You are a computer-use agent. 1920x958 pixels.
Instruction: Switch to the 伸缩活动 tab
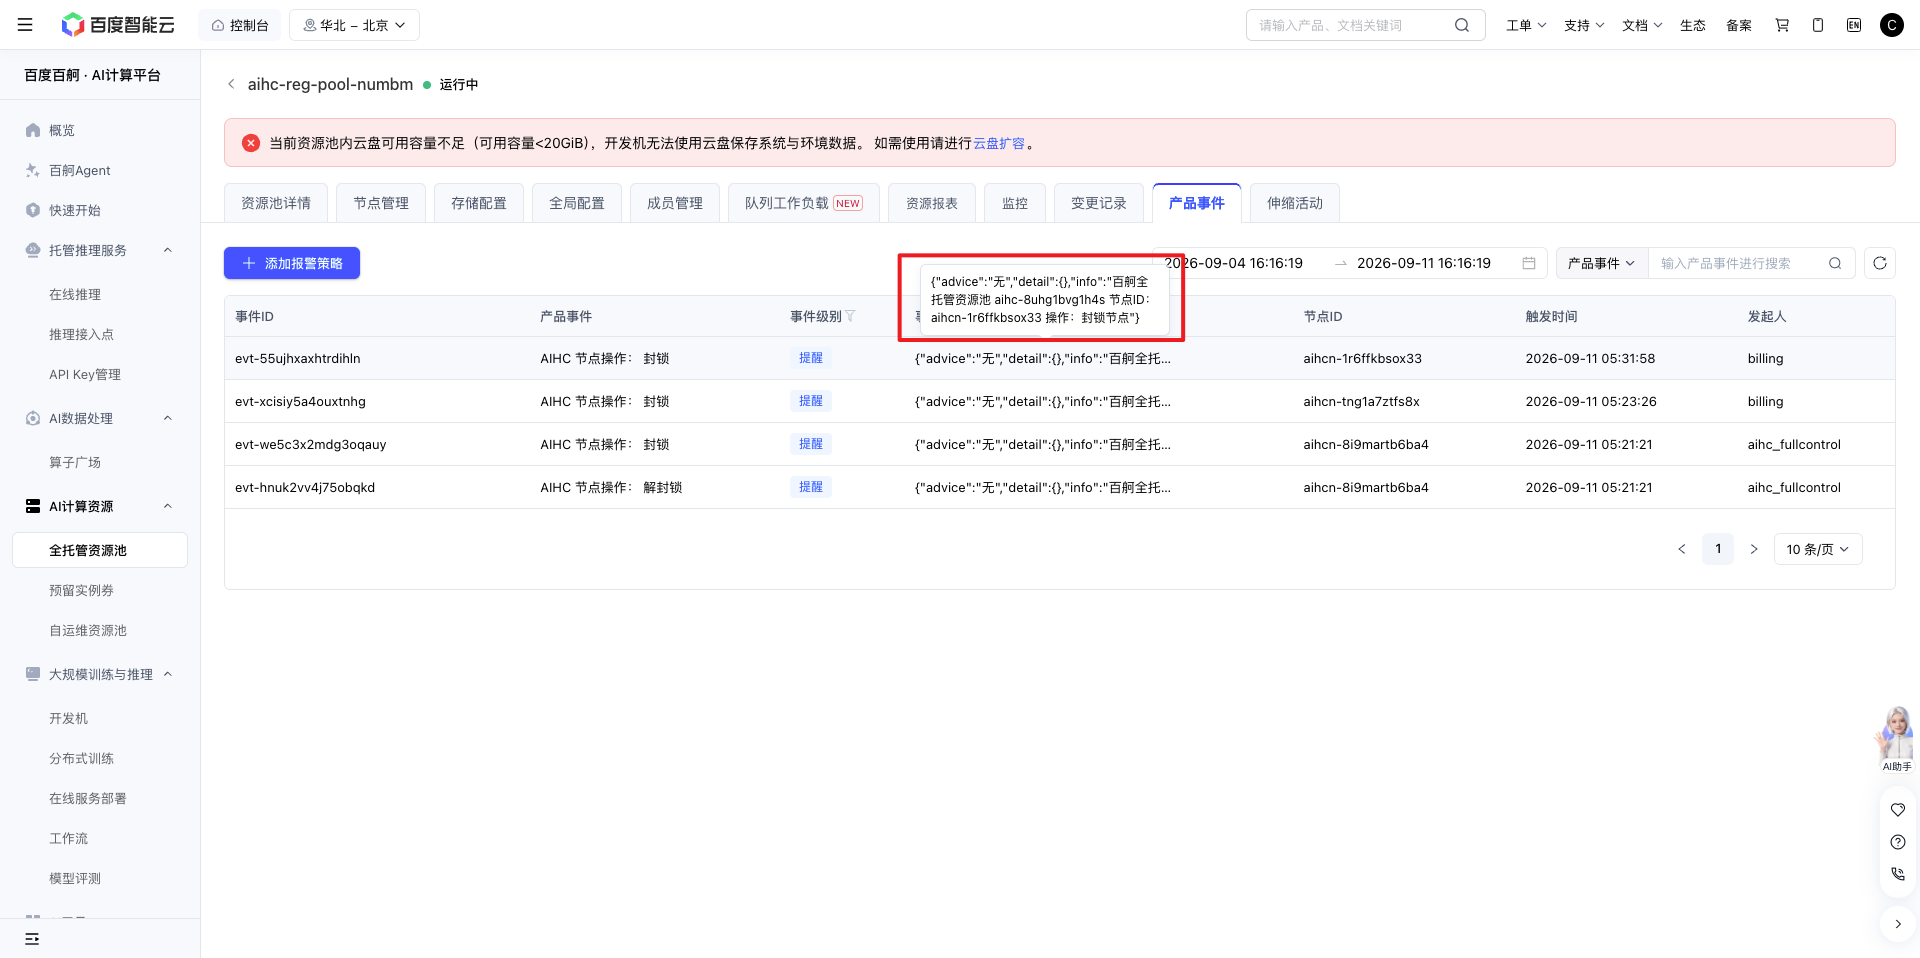1295,203
